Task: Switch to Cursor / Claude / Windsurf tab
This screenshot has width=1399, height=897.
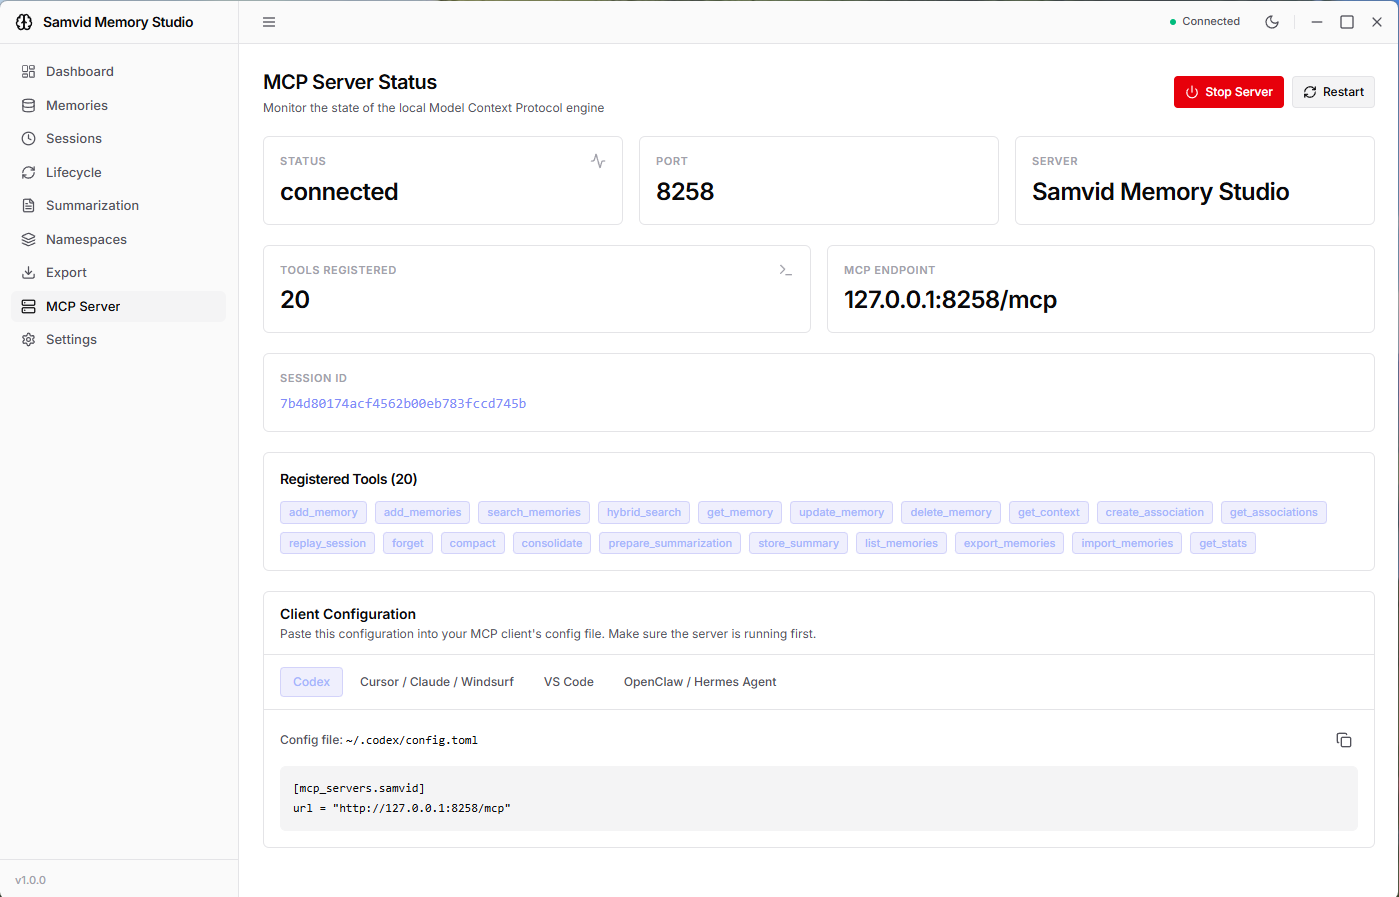Action: [437, 682]
